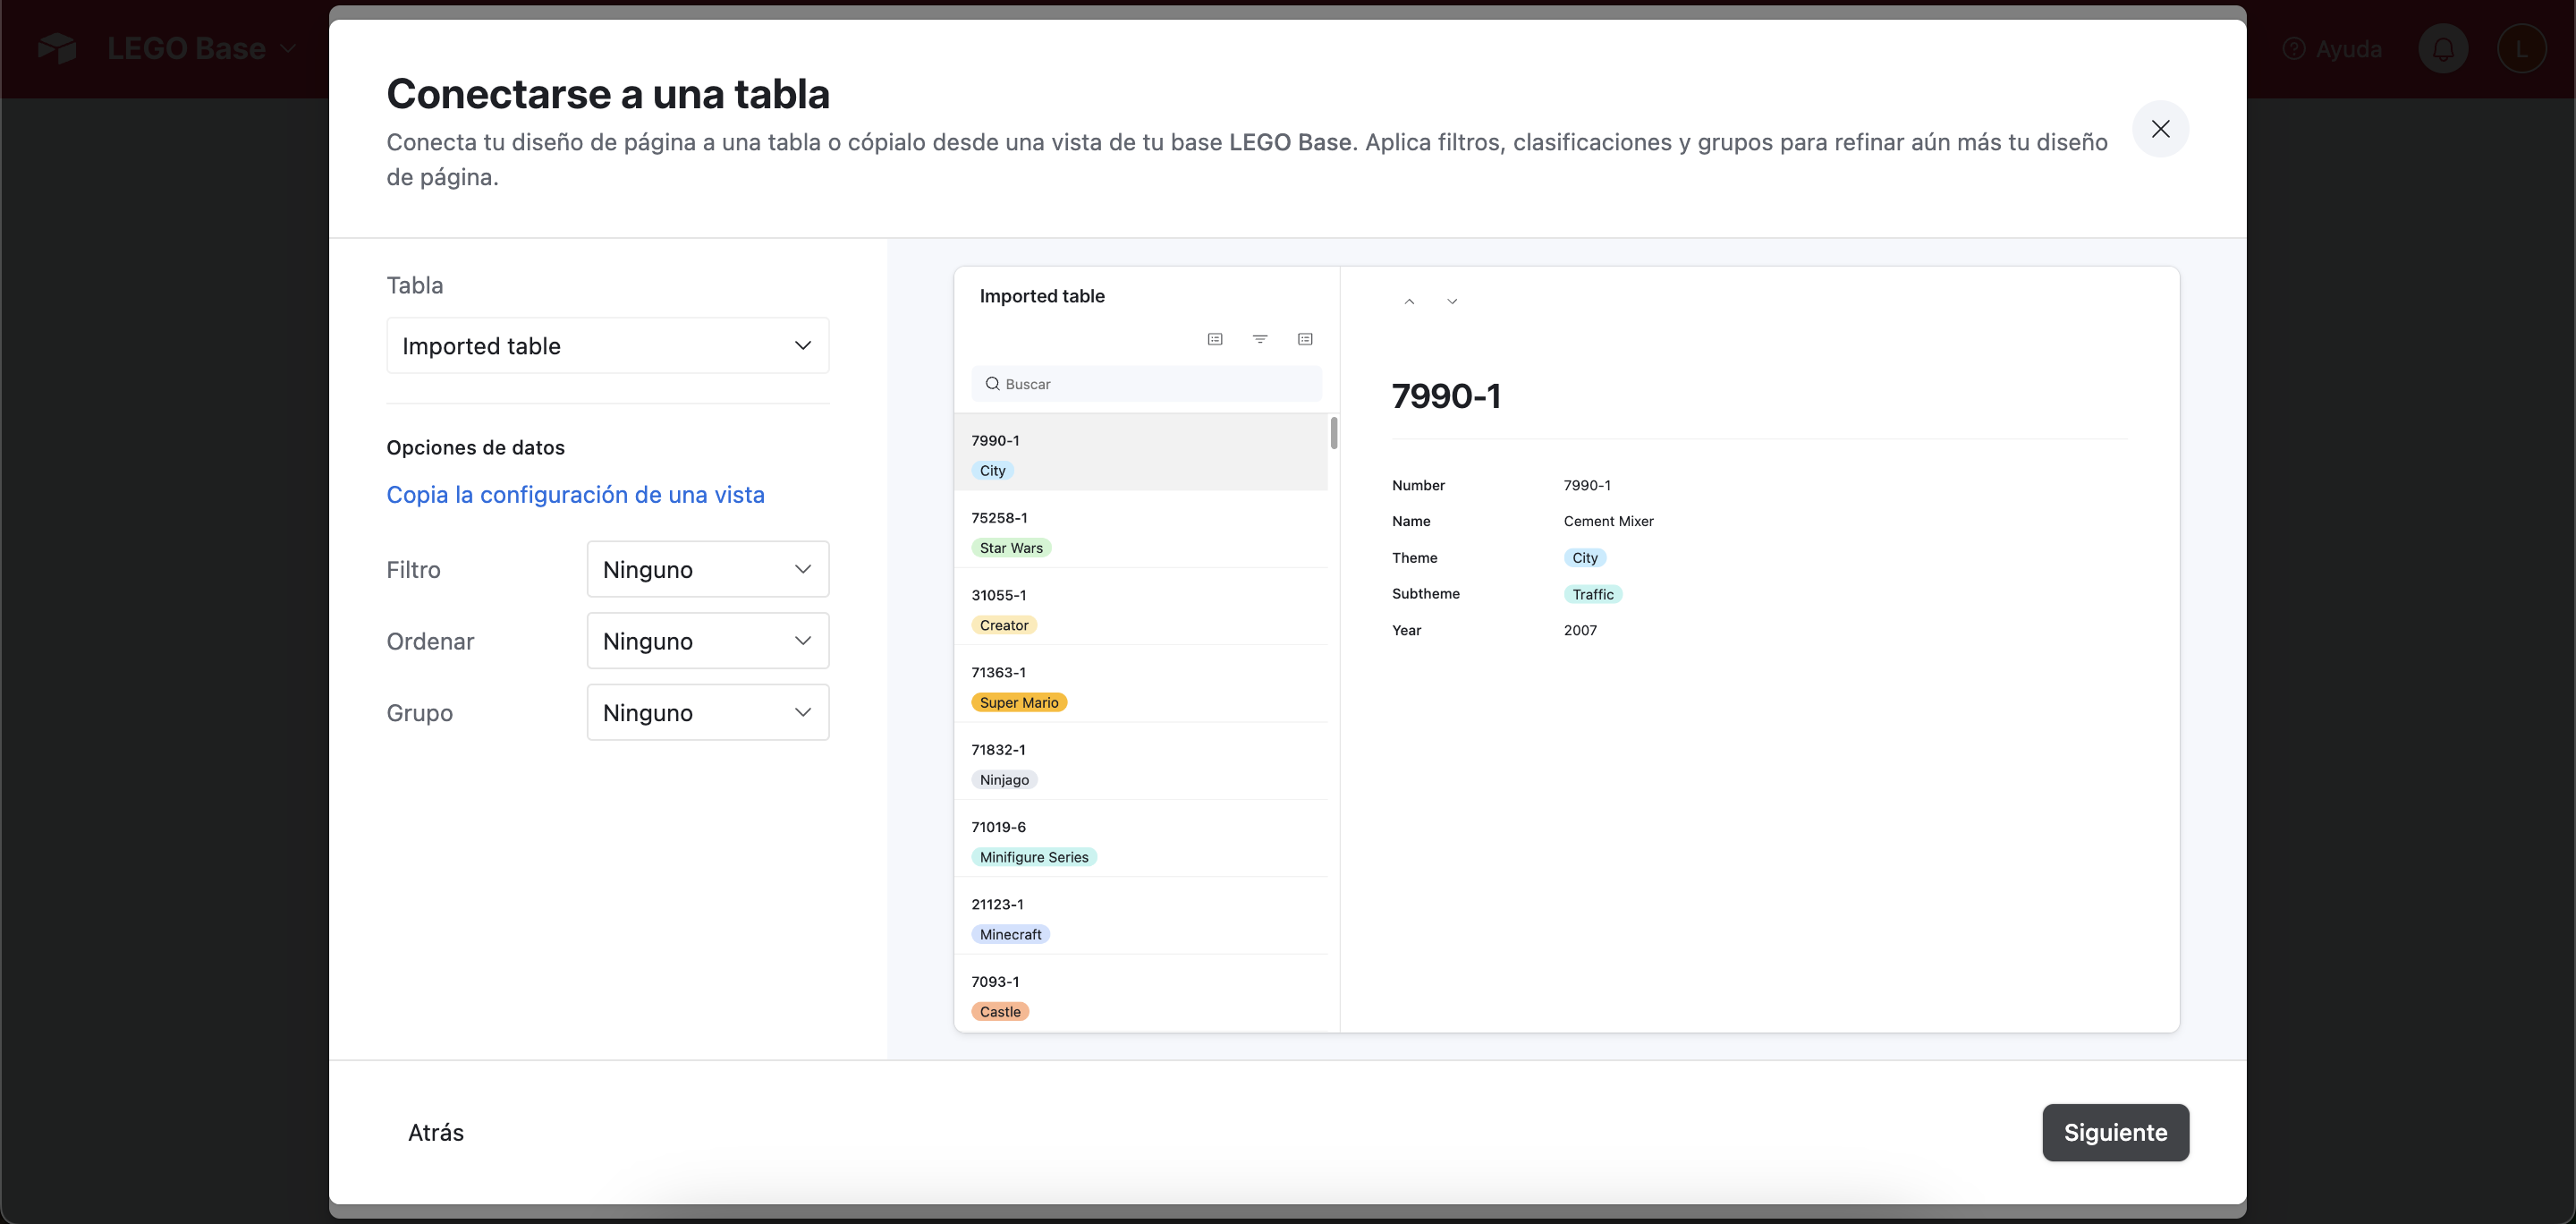Image resolution: width=2576 pixels, height=1224 pixels.
Task: Go to next record with down chevron
Action: coord(1452,301)
